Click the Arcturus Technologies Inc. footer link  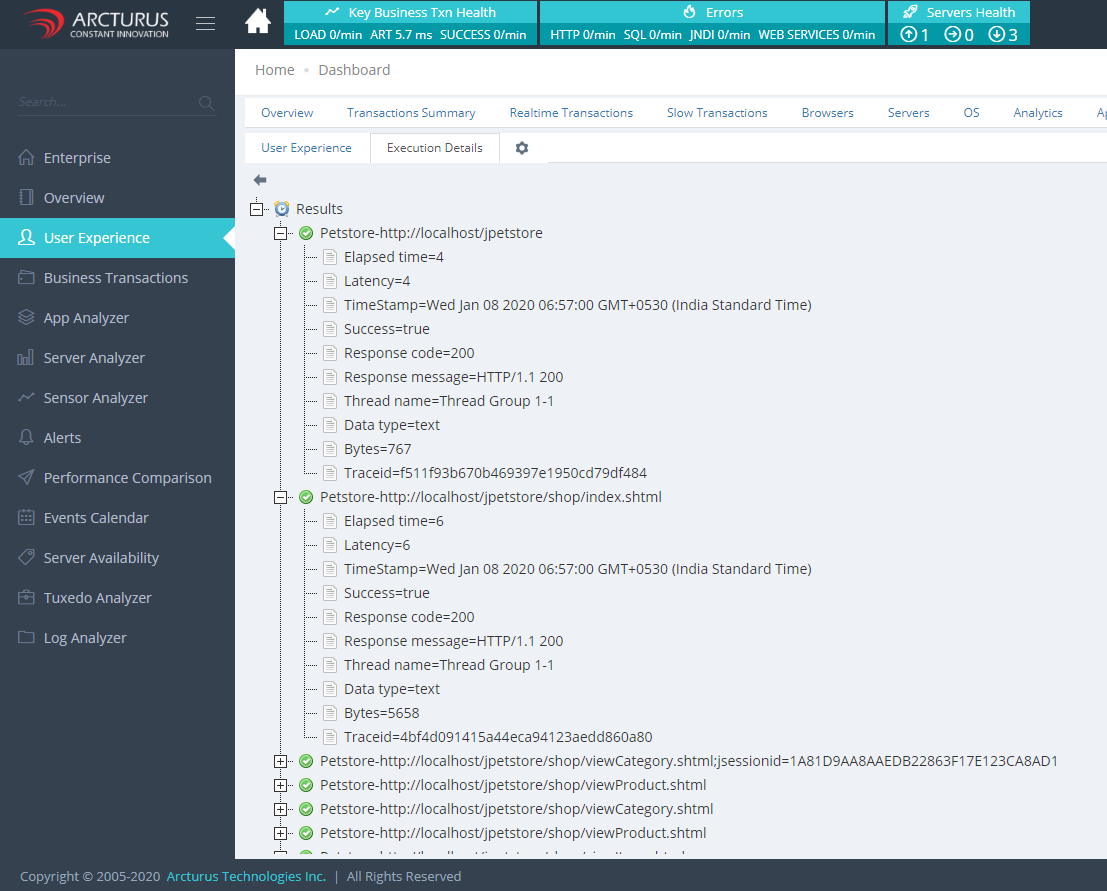click(x=246, y=876)
